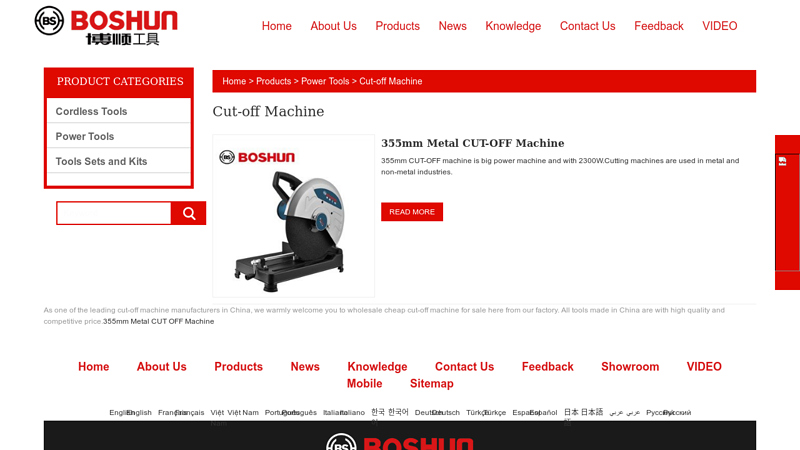
Task: Open About Us in top navigation
Action: coord(333,26)
